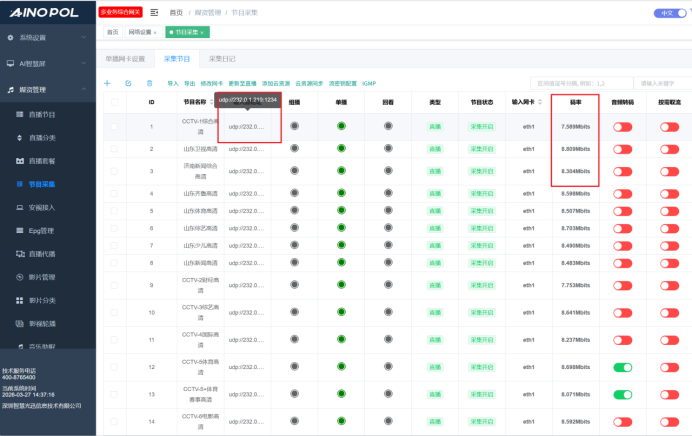Switch to the 单播网卡设置 tab
692x436 pixels.
[x=125, y=59]
